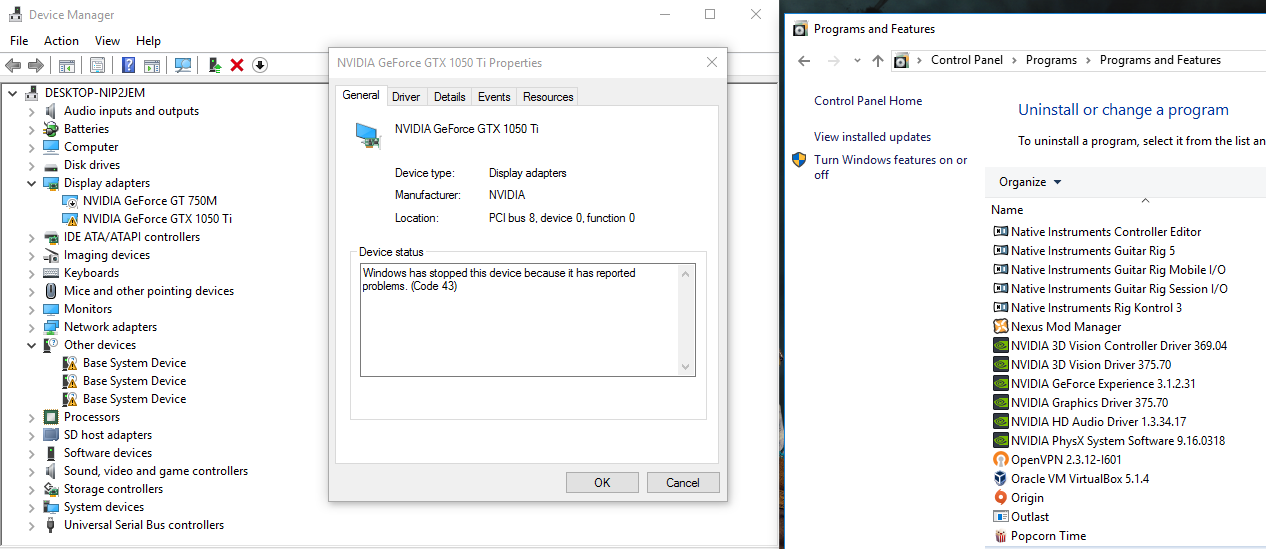Screen dimensions: 1266x549
Task: Switch to the Resources tab
Action: click(548, 97)
